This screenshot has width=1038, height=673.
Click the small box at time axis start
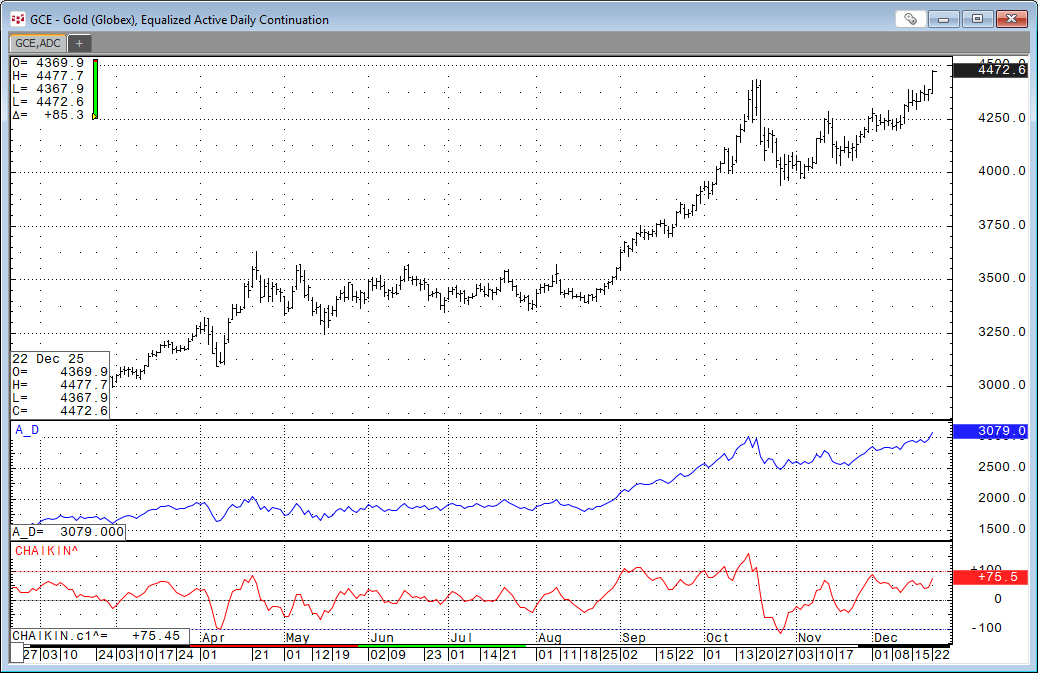15,654
